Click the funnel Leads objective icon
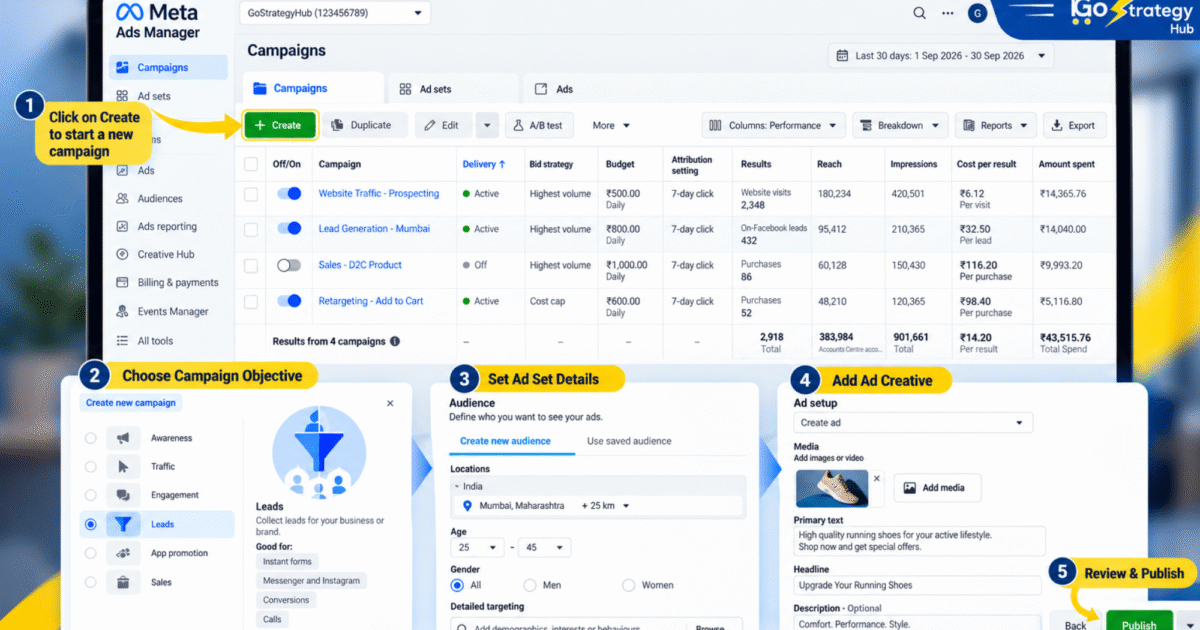1200x630 pixels. coord(123,523)
